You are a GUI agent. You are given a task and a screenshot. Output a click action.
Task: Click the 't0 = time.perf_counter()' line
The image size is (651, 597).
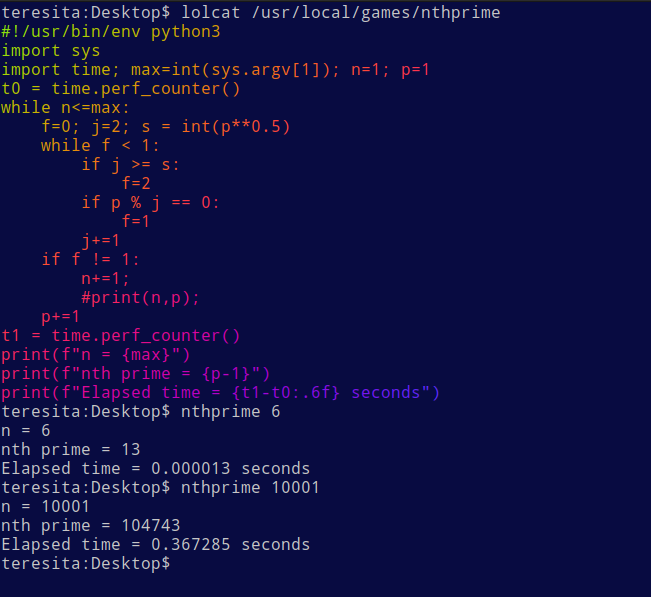click(x=120, y=89)
